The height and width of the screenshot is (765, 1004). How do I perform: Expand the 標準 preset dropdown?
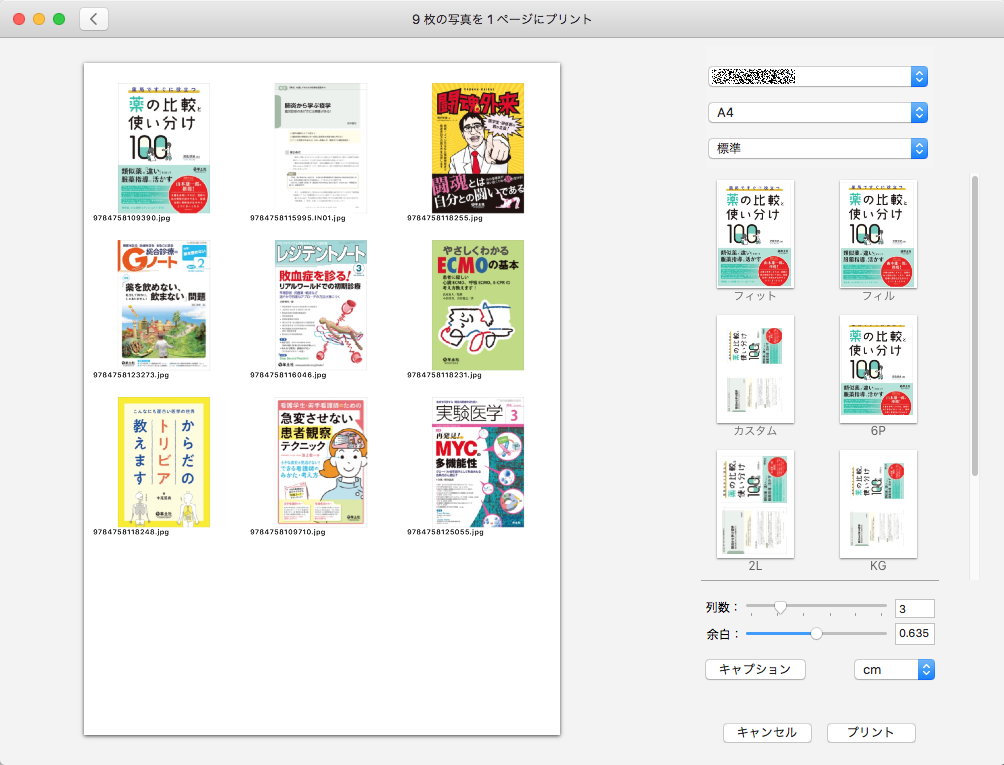[818, 148]
